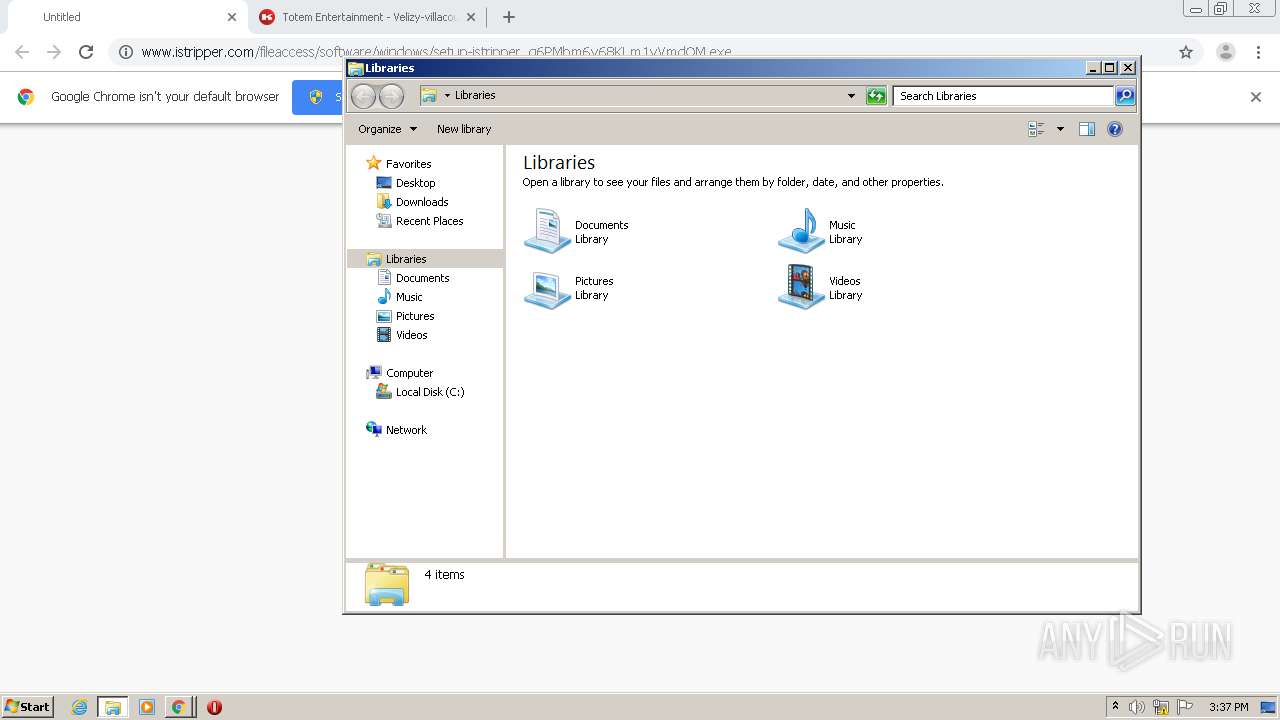Screen dimensions: 1280x720
Task: Click the Explorer forward arrow button
Action: point(391,96)
